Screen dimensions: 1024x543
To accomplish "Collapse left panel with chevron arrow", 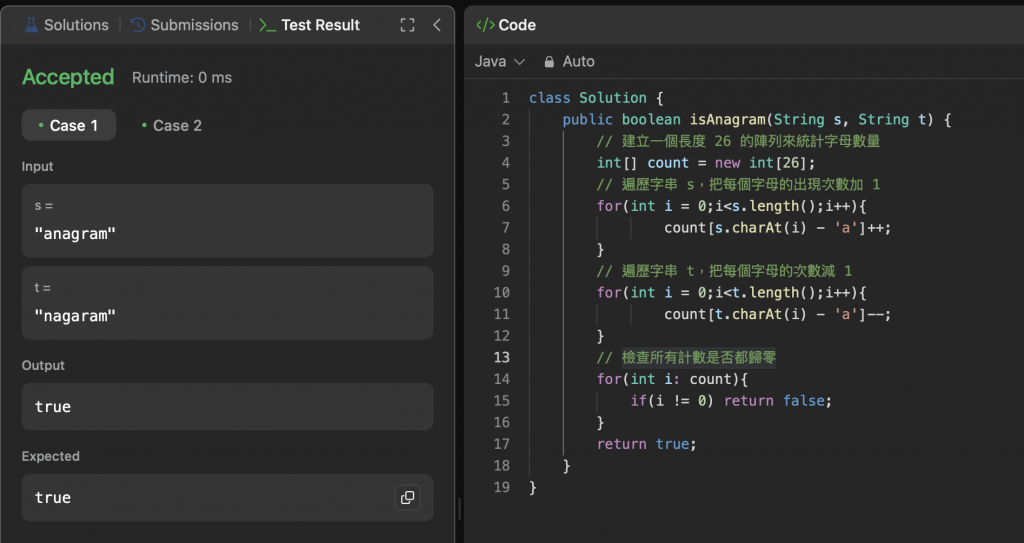I will click(437, 25).
